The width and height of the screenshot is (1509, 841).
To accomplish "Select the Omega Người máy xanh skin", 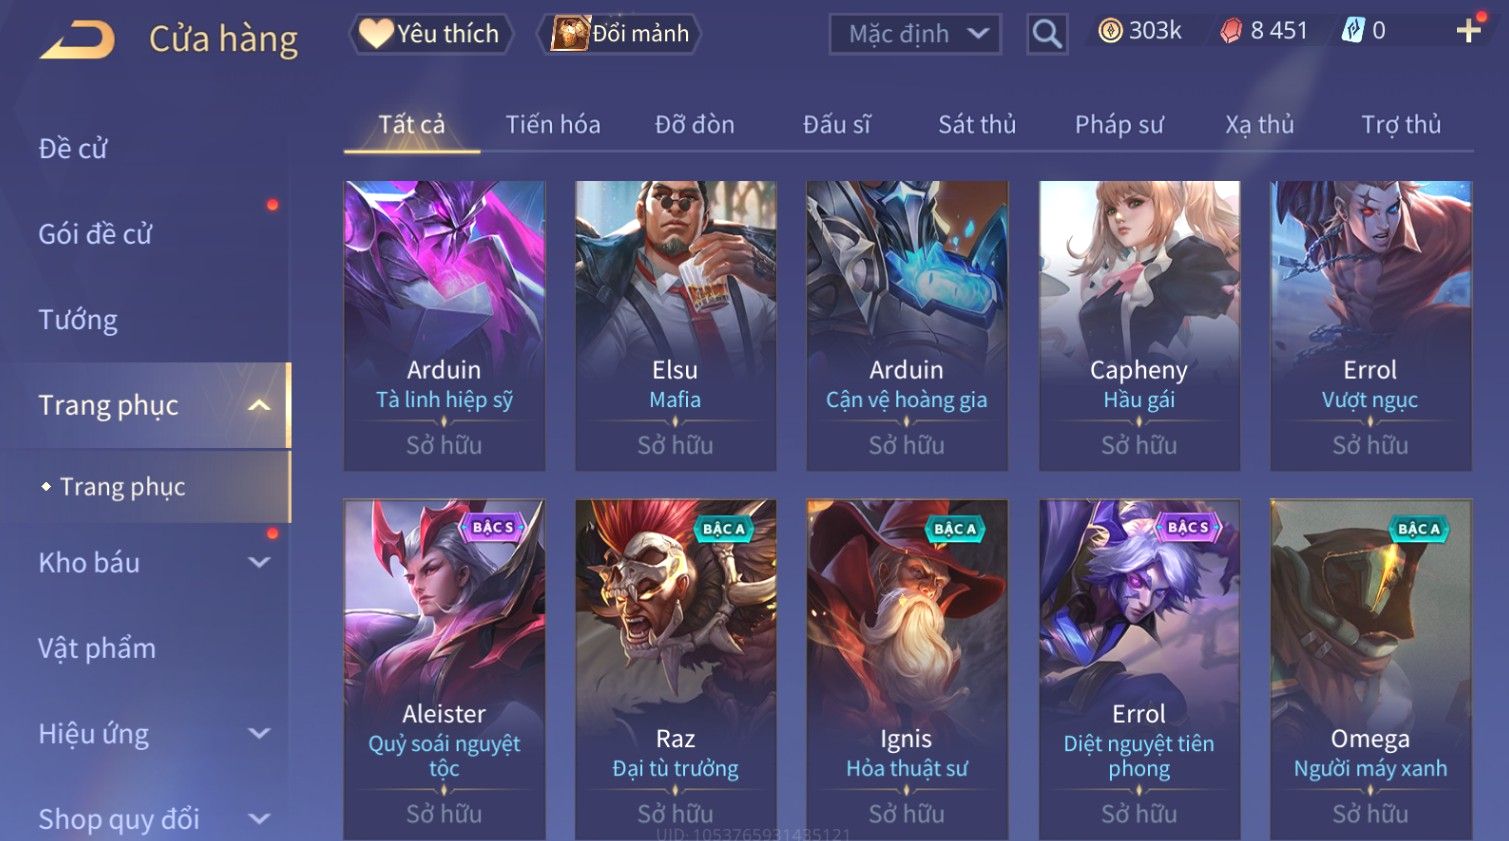I will (1370, 669).
